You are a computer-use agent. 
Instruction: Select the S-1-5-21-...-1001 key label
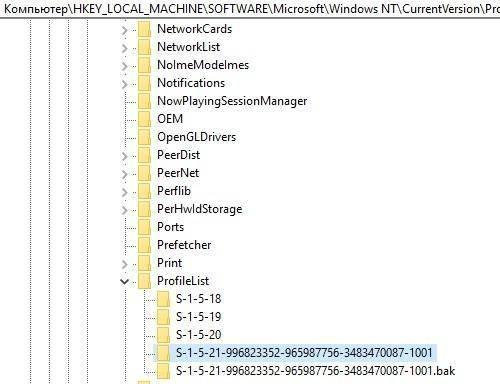click(304, 353)
